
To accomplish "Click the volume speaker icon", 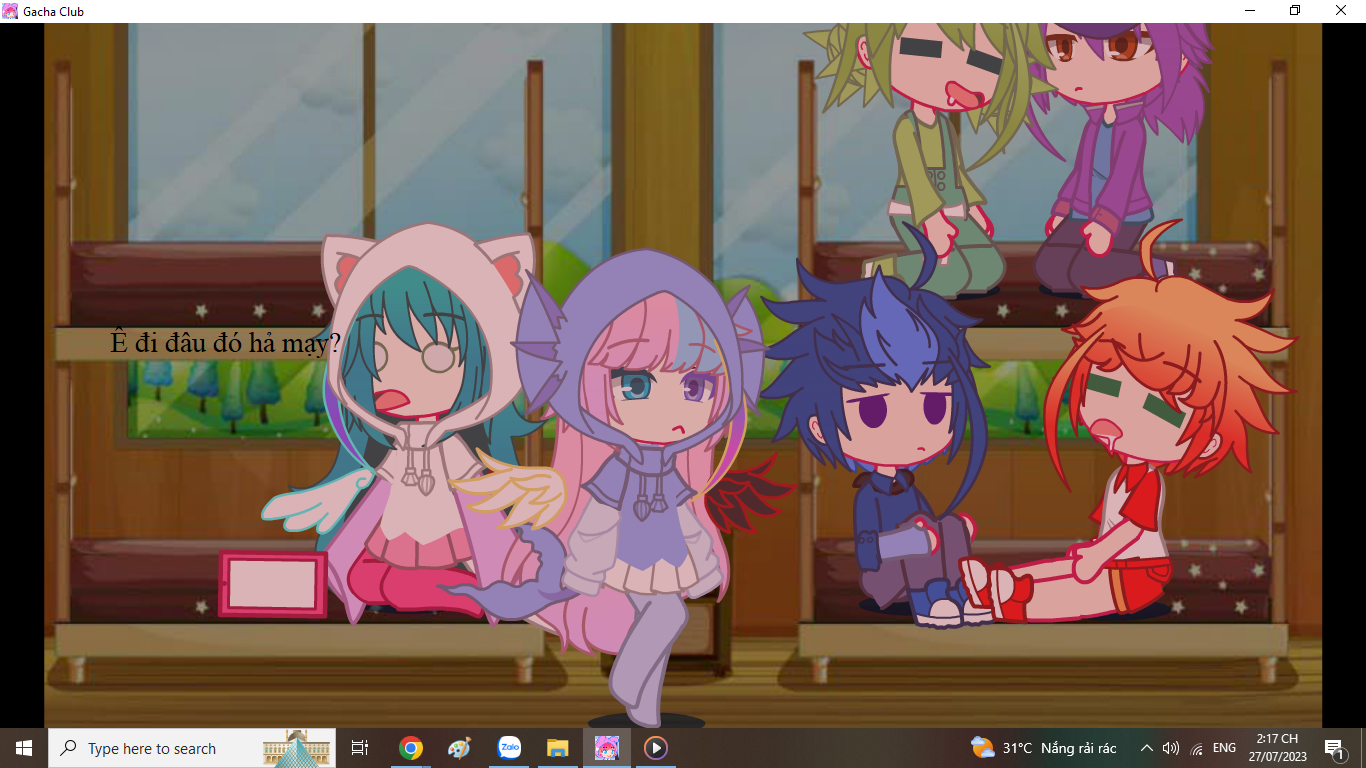I will (x=1171, y=748).
